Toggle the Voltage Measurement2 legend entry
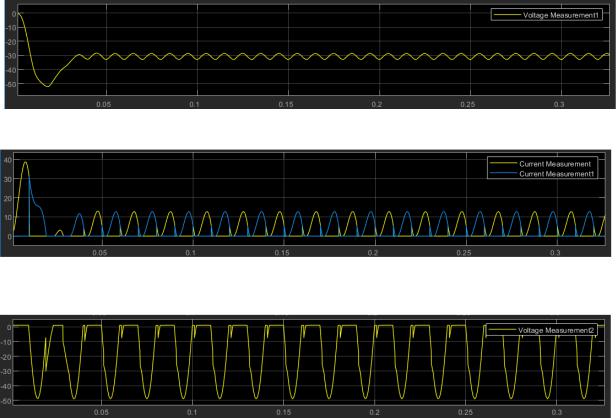This screenshot has height=418, width=616. coord(541,330)
